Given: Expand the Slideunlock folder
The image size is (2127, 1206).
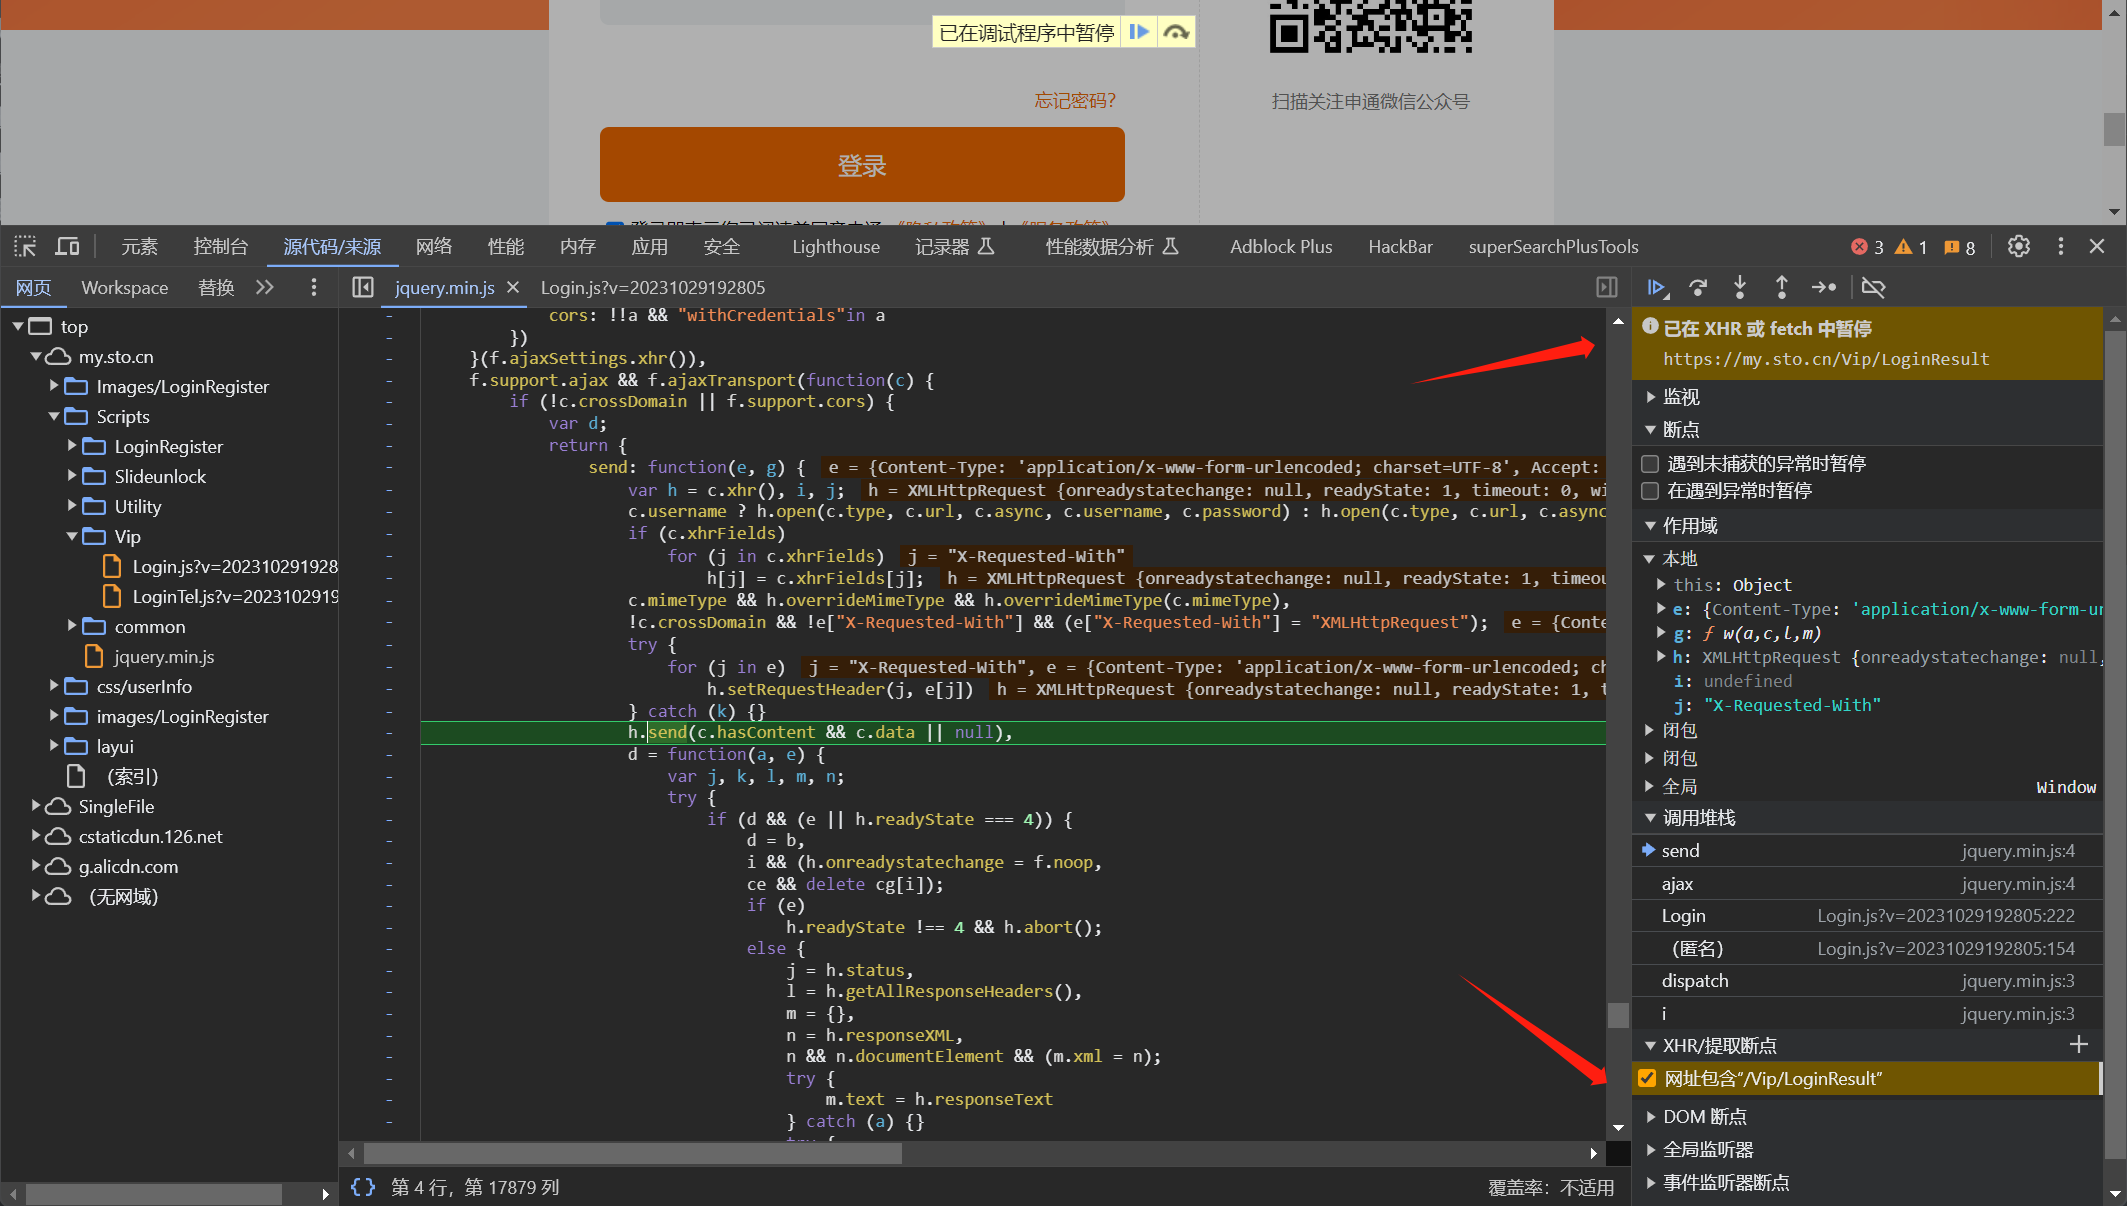Looking at the screenshot, I should coord(72,476).
